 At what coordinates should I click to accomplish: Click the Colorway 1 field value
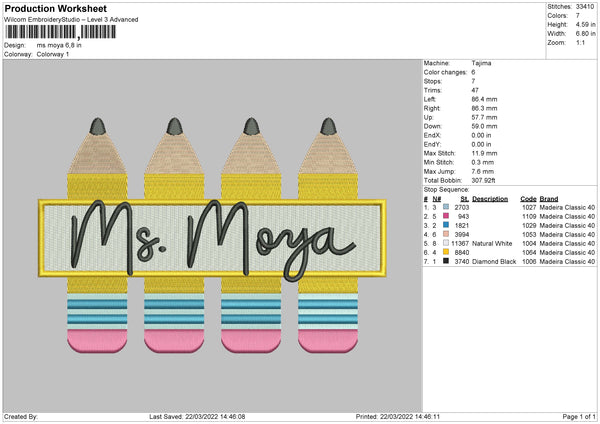tap(53, 54)
